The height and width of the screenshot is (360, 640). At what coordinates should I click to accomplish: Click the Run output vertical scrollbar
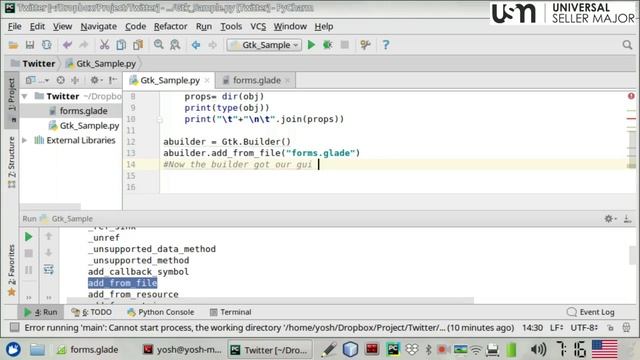(x=633, y=255)
